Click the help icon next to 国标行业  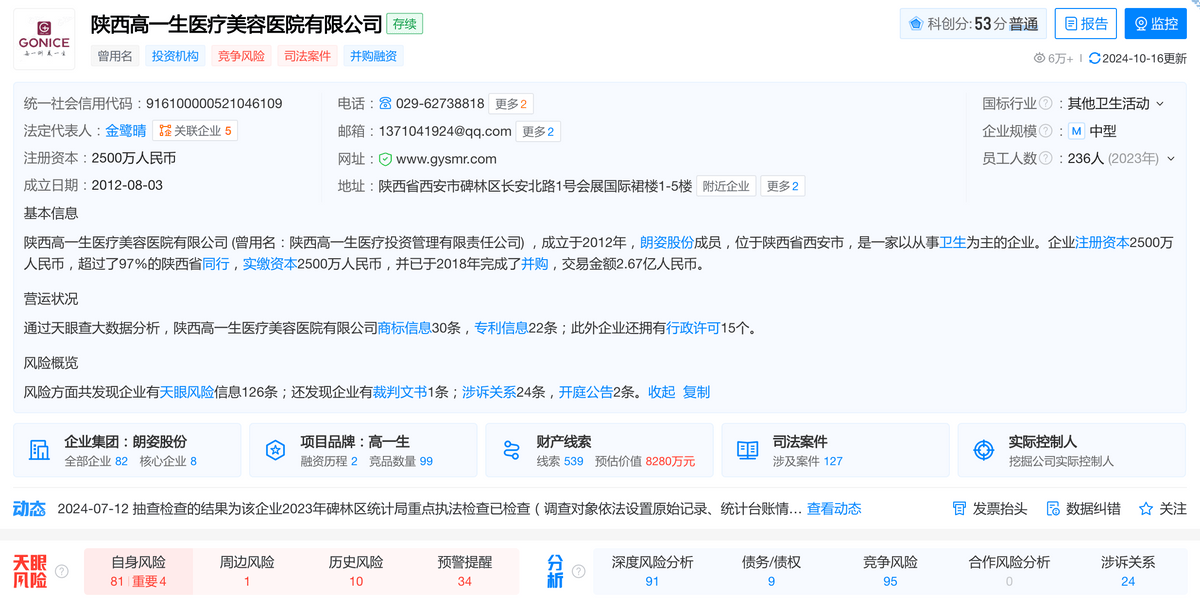1045,103
